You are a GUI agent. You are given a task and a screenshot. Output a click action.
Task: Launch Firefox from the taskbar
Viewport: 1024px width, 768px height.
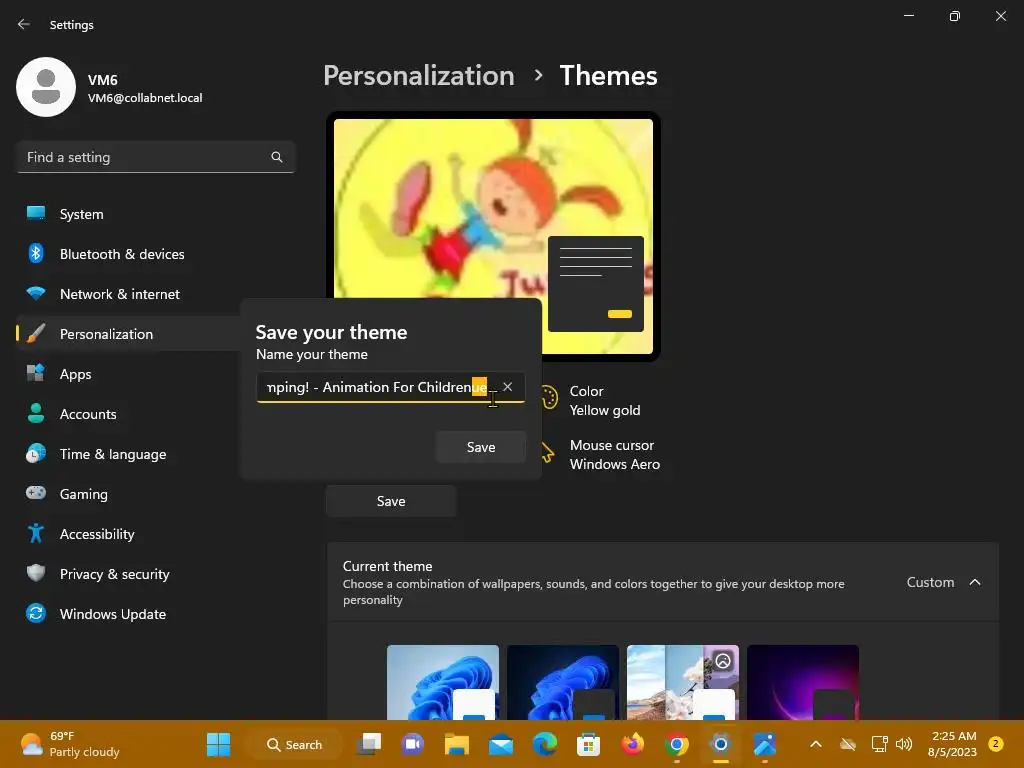click(632, 744)
